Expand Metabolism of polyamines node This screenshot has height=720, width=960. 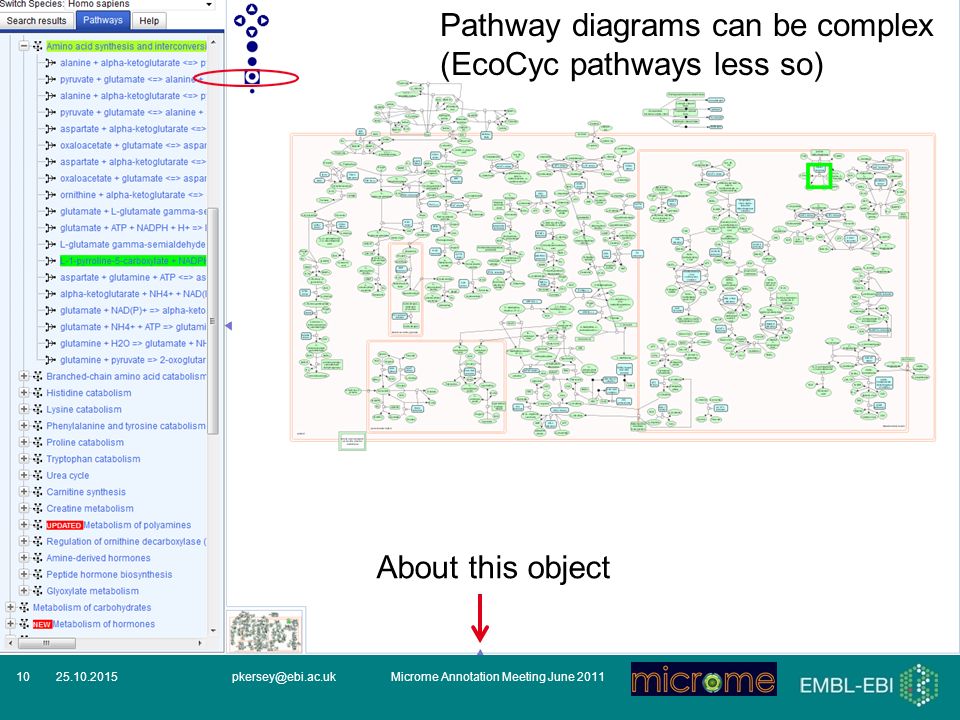24,525
